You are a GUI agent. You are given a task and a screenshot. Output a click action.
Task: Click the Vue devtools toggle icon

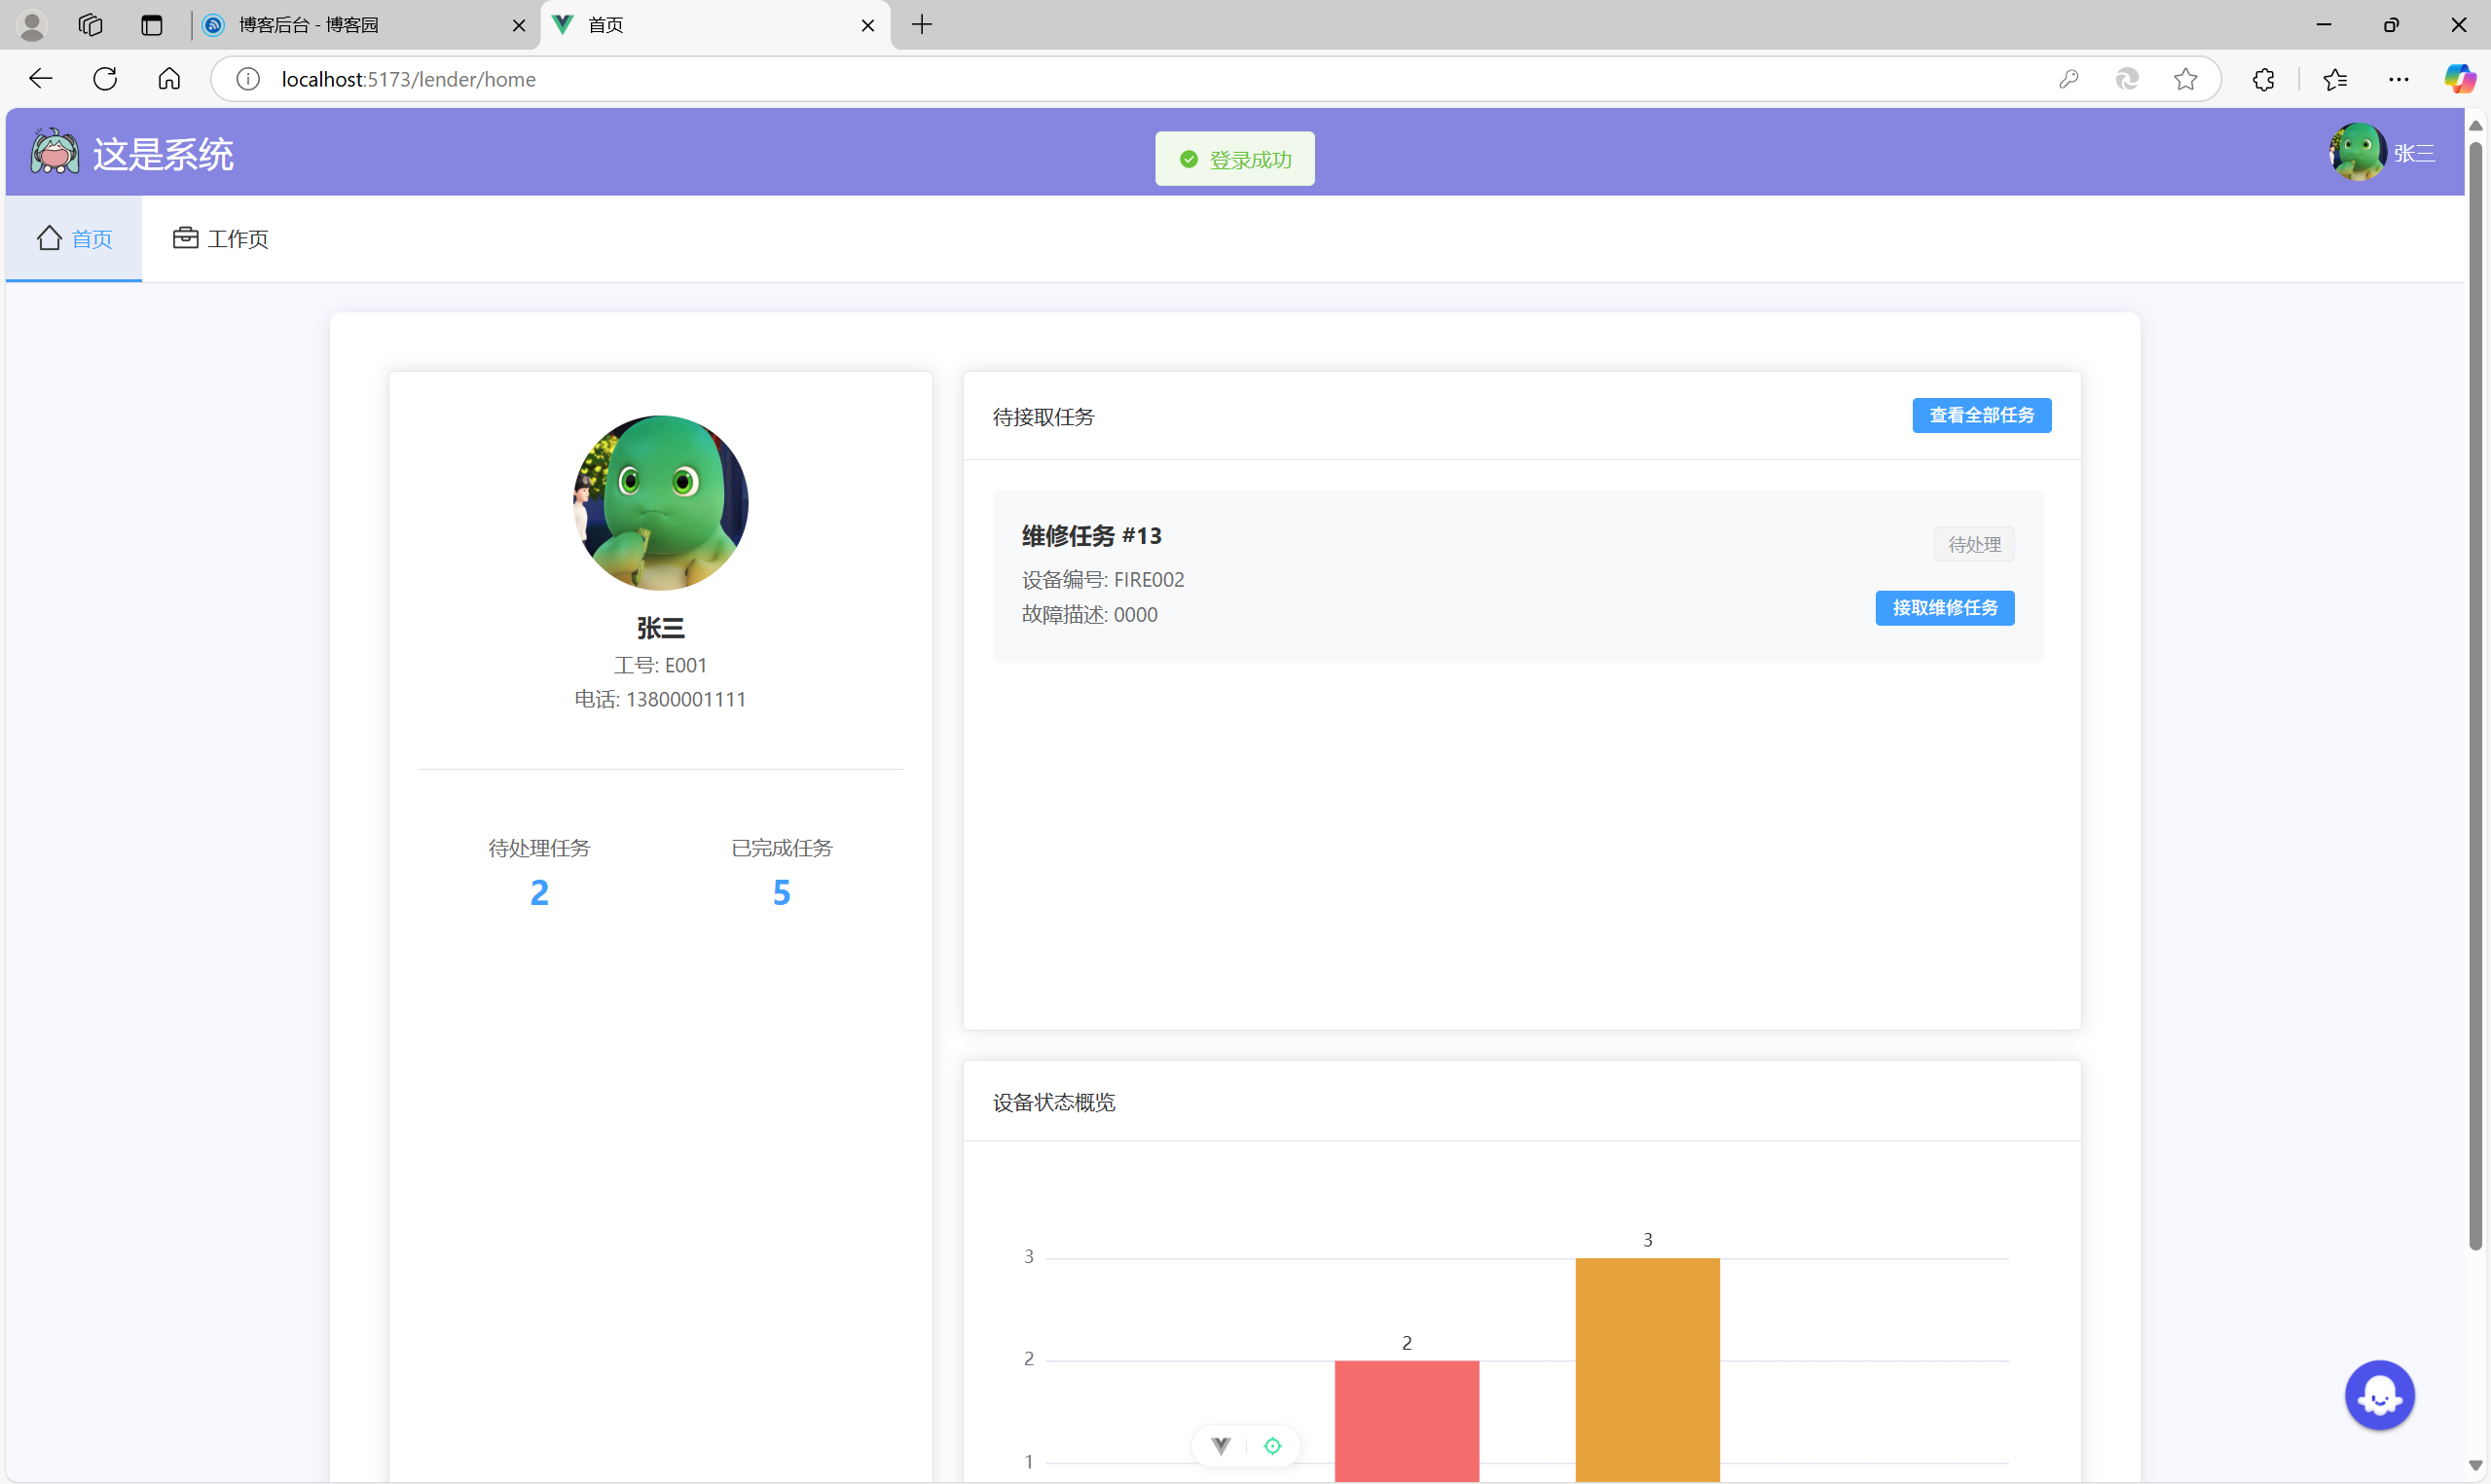tap(1221, 1446)
